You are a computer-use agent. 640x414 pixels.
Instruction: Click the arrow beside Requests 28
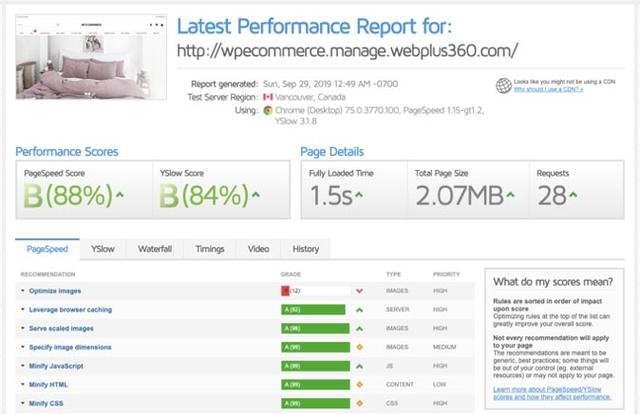tap(573, 195)
